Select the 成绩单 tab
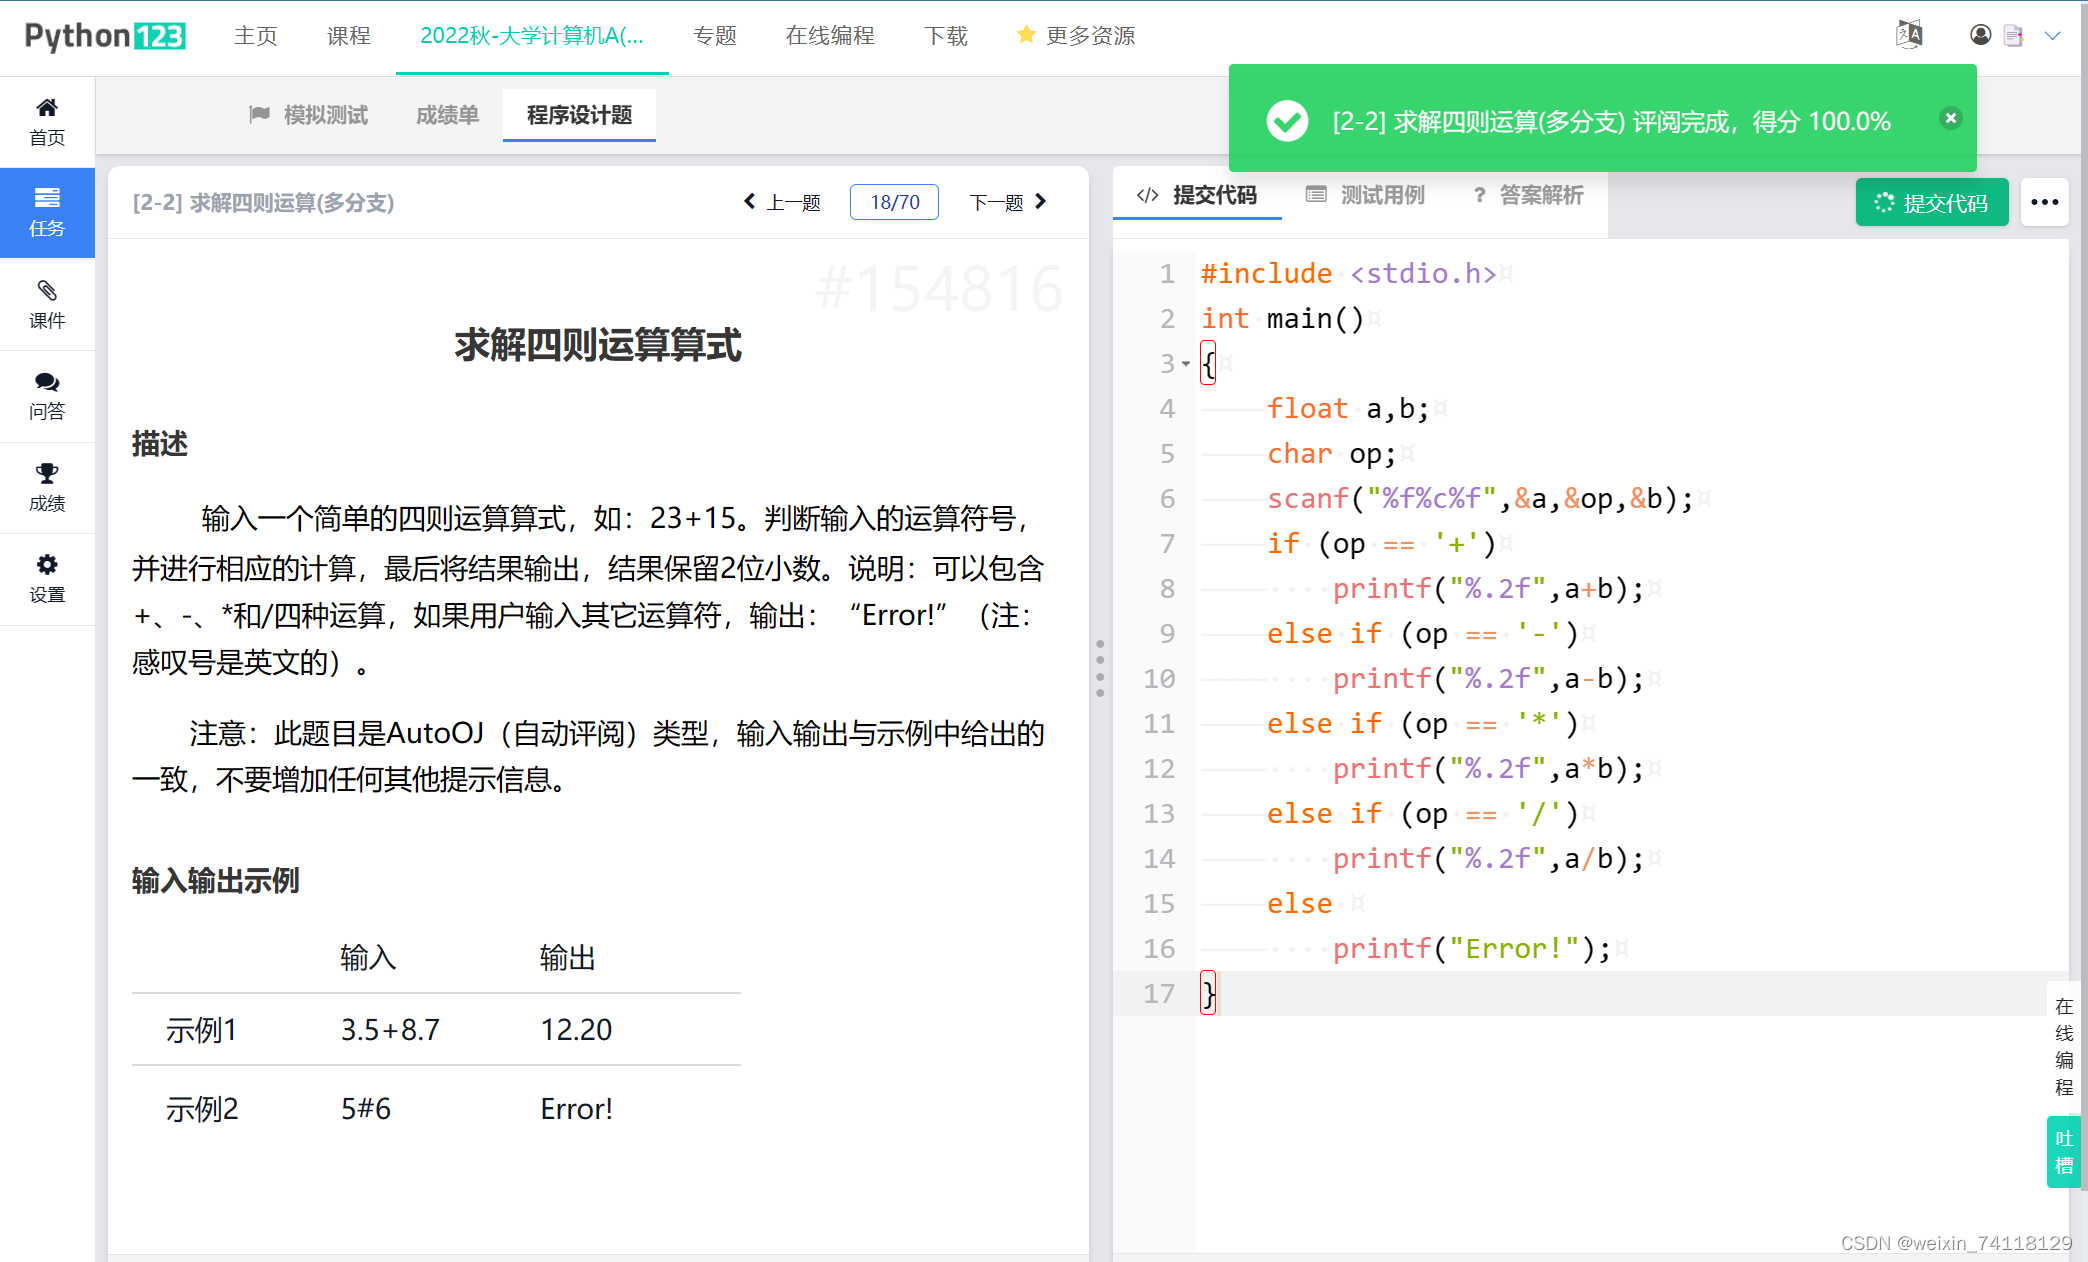 tap(446, 114)
